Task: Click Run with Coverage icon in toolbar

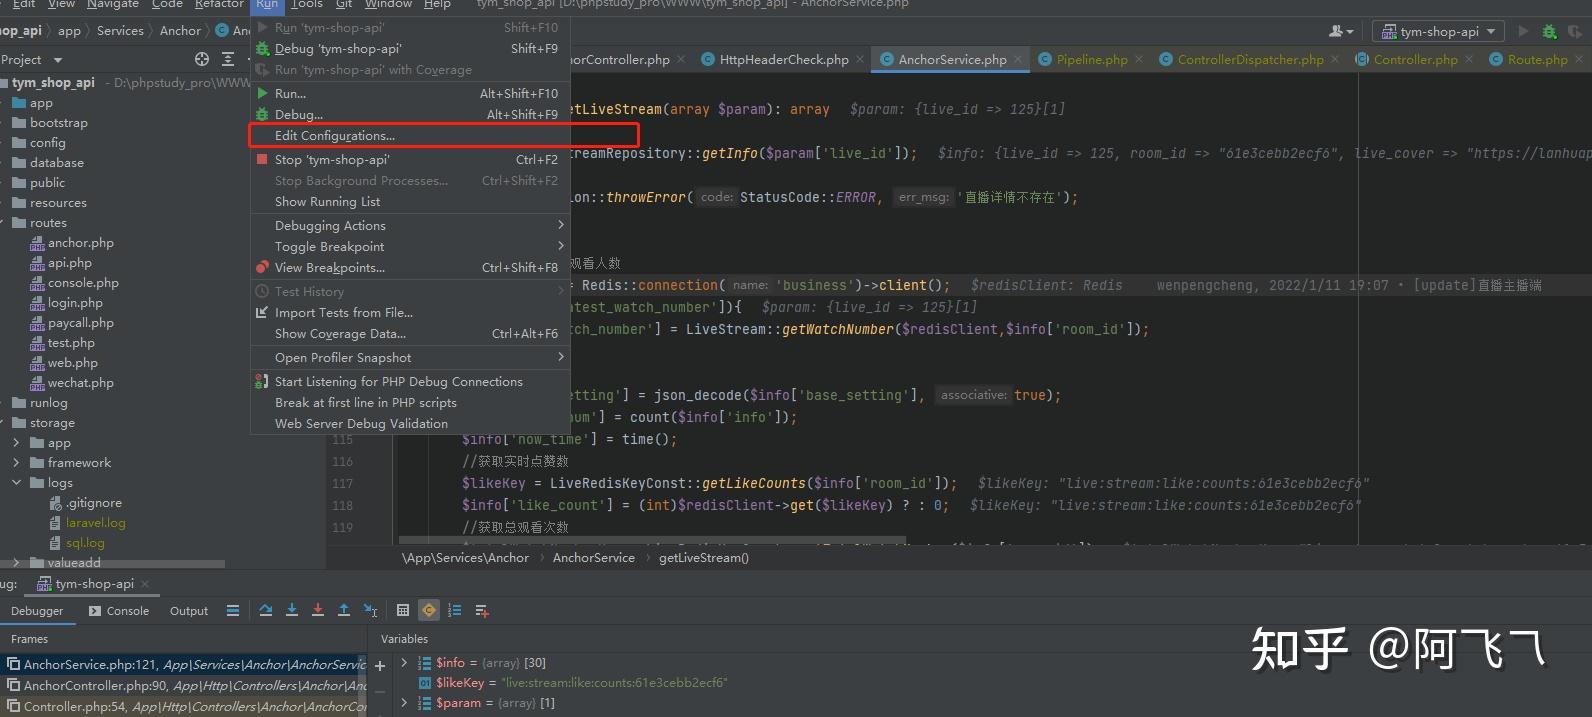Action: click(1576, 31)
